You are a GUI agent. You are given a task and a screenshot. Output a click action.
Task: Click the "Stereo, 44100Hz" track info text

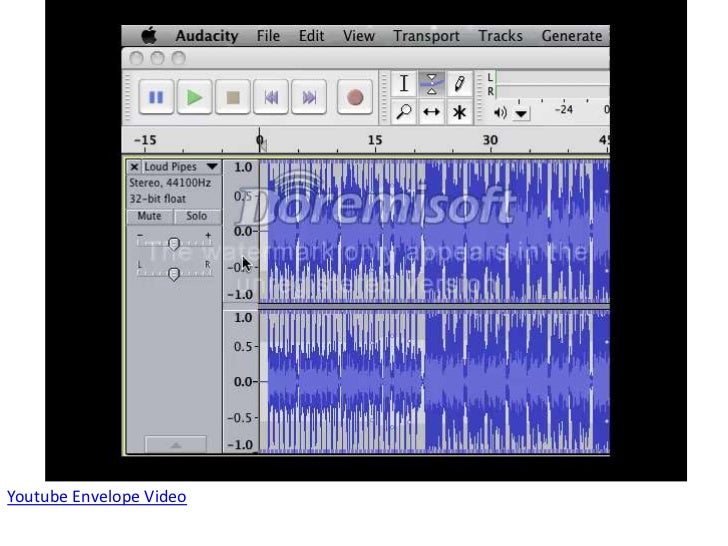click(170, 183)
